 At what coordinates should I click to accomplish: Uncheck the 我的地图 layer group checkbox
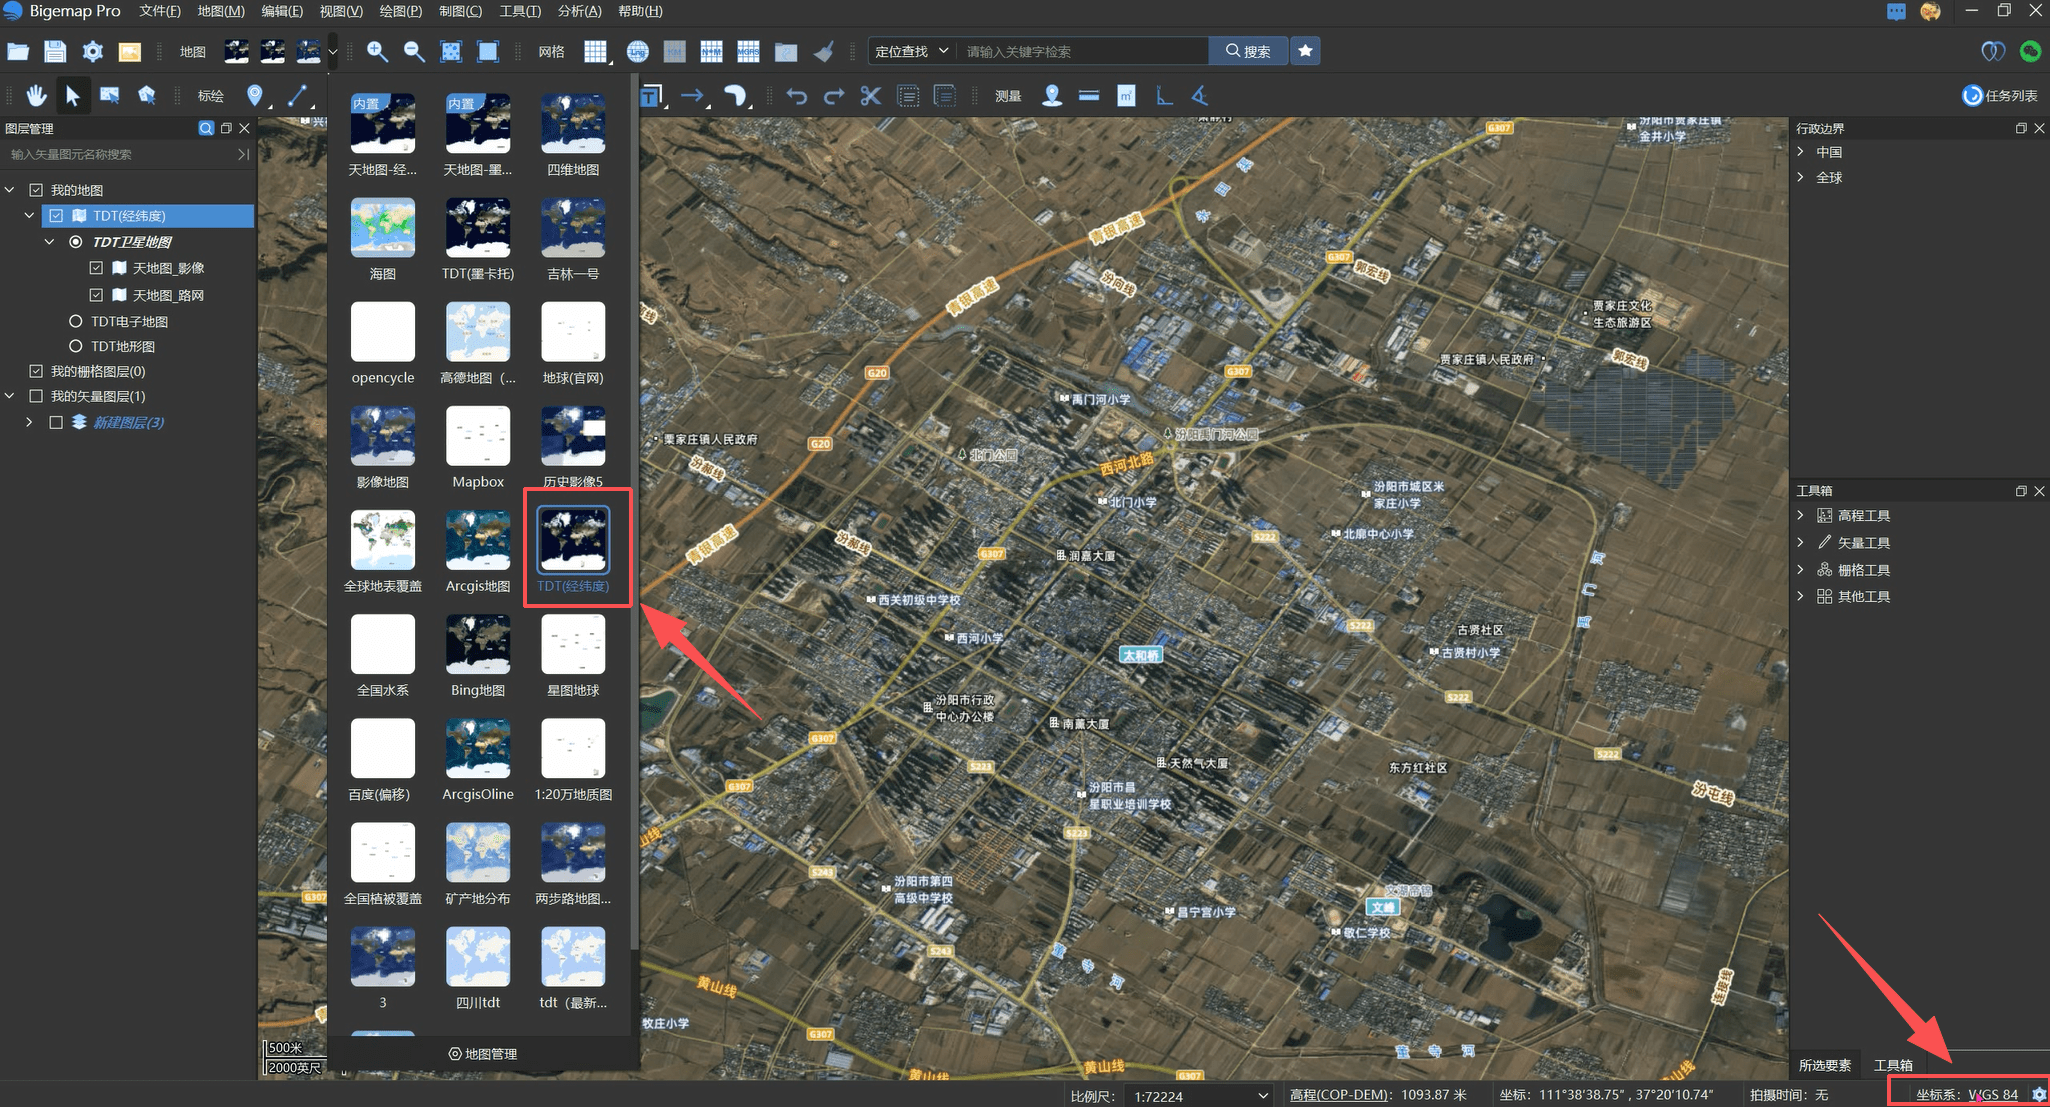coord(36,190)
